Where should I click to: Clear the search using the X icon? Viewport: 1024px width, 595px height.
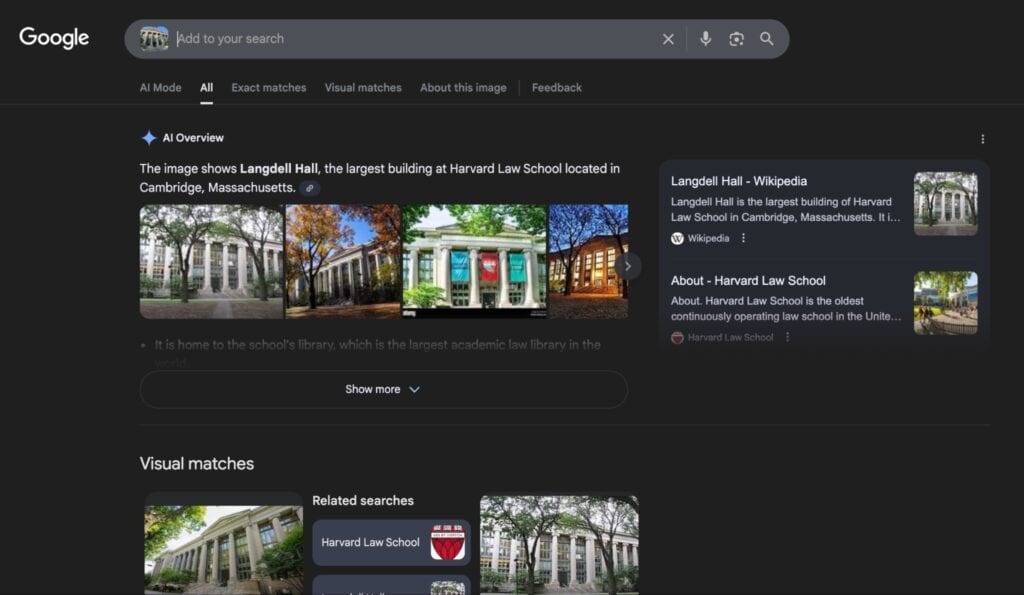click(x=668, y=39)
